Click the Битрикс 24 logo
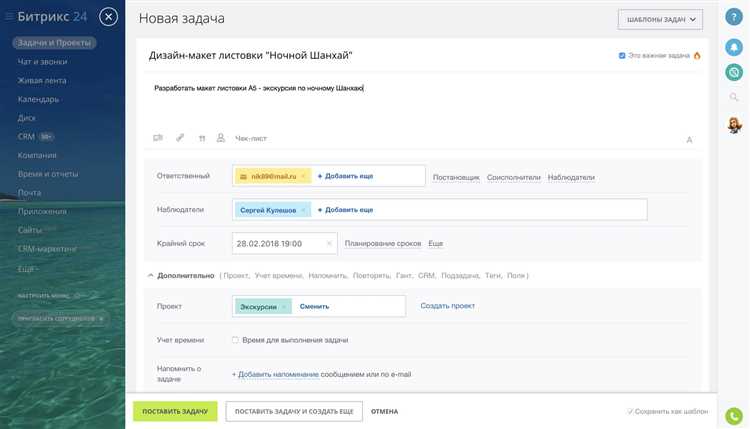The image size is (750, 429). point(52,17)
